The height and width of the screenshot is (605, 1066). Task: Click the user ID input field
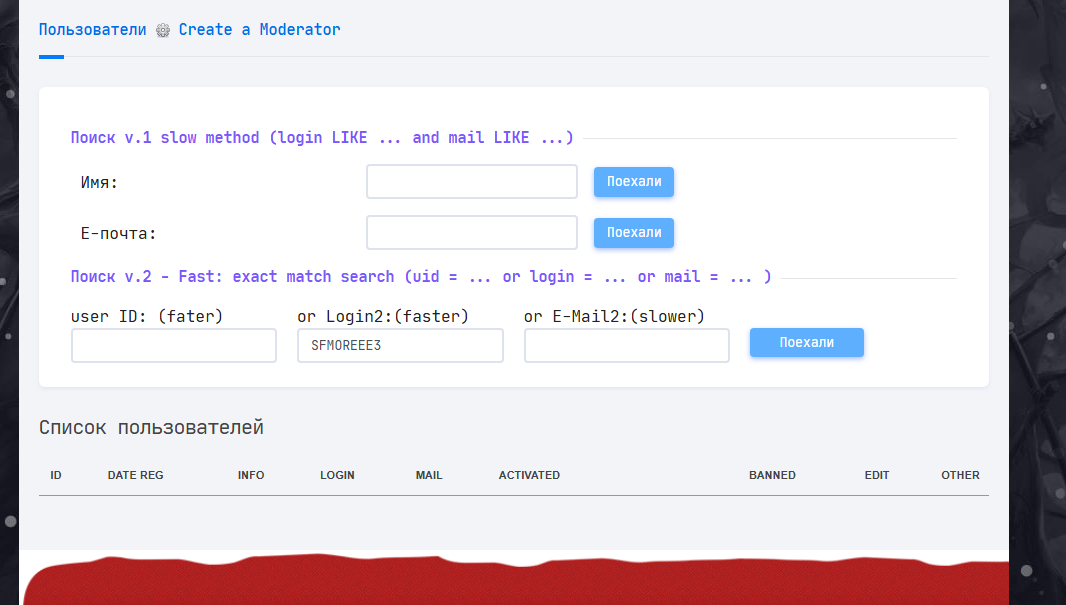pos(174,345)
